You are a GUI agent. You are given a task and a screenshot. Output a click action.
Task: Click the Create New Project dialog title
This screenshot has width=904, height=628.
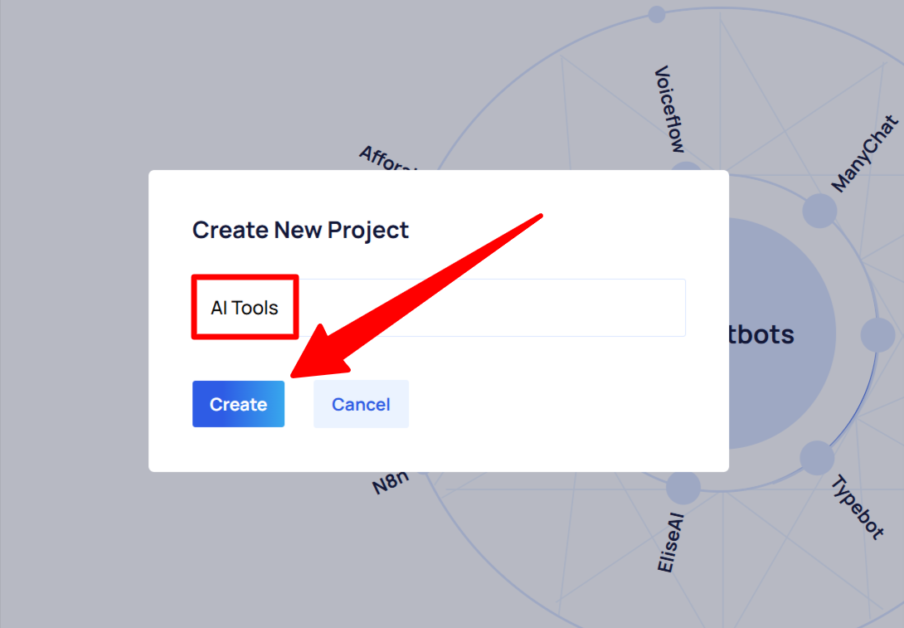[300, 230]
